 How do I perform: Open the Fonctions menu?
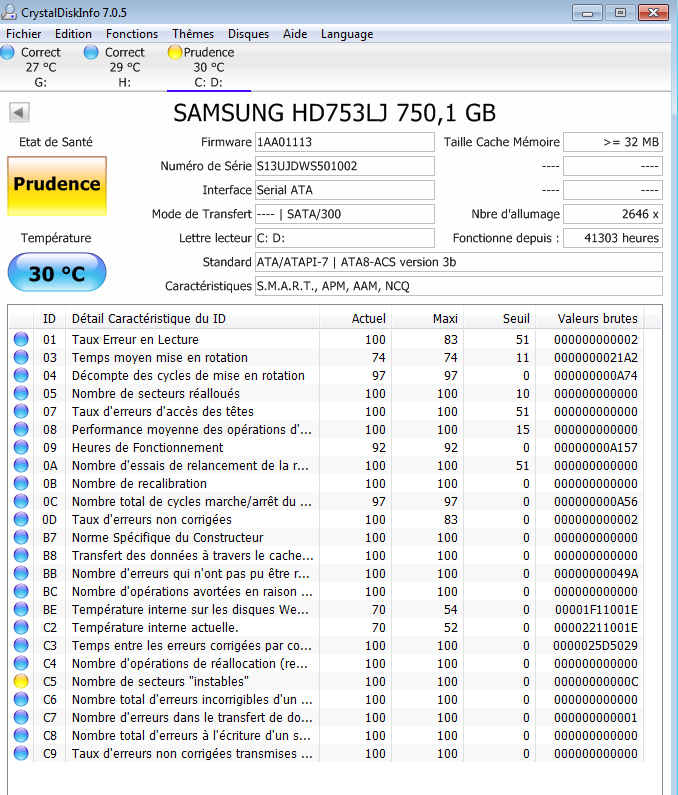pyautogui.click(x=132, y=34)
